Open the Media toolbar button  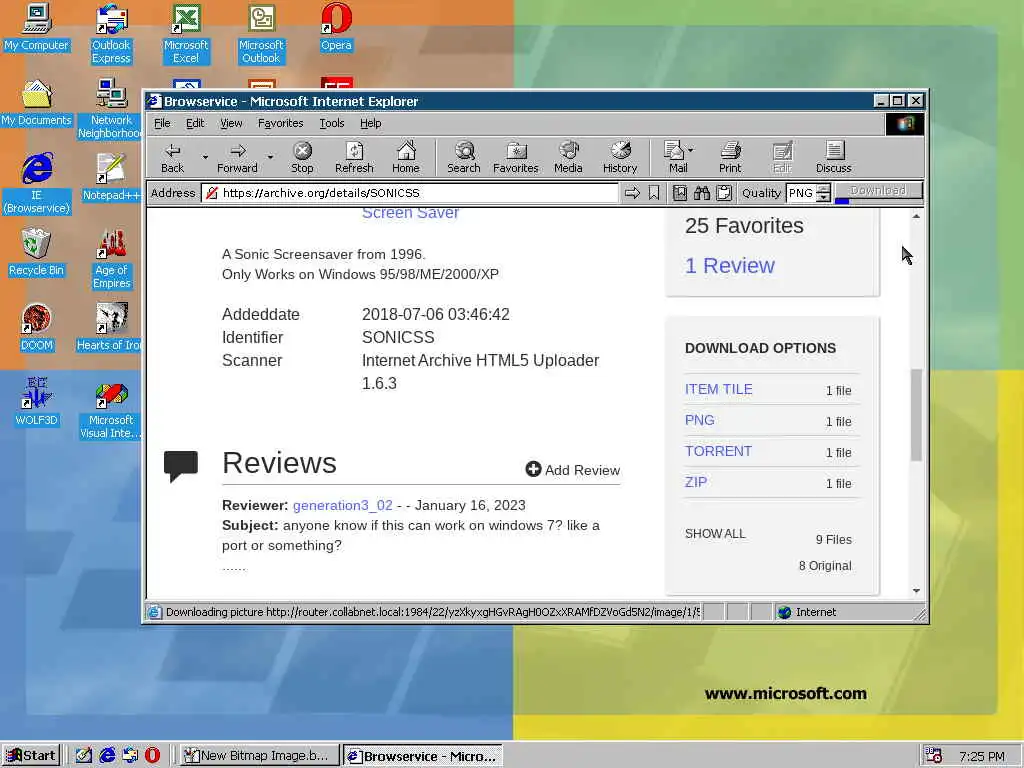tap(568, 157)
